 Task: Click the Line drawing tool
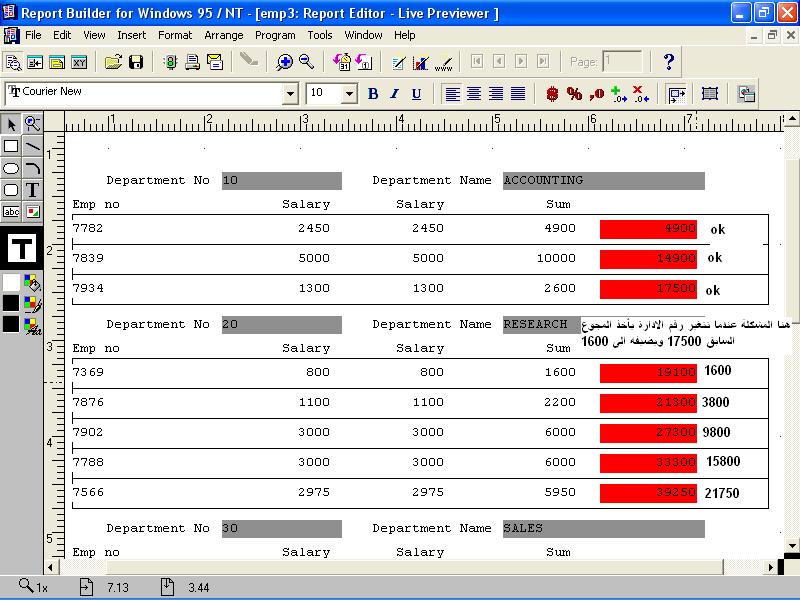pyautogui.click(x=32, y=146)
